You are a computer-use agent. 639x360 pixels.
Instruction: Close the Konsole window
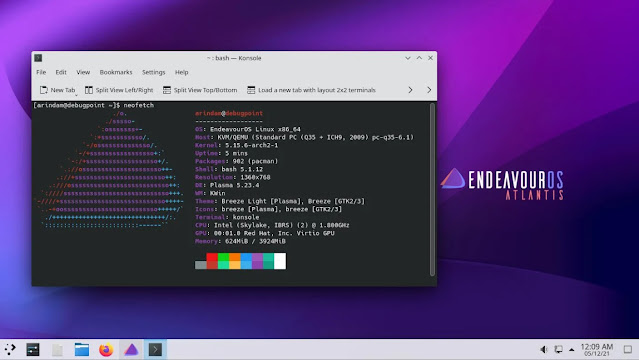pyautogui.click(x=430, y=58)
